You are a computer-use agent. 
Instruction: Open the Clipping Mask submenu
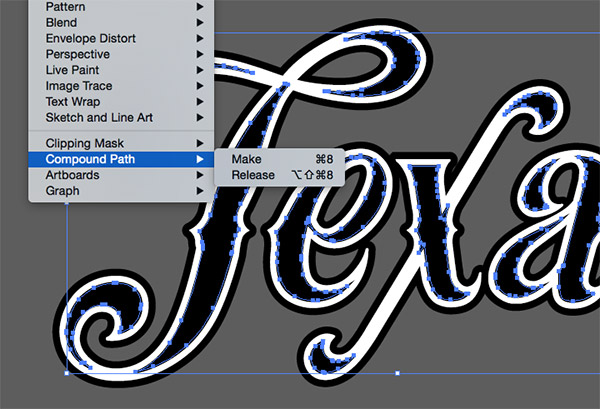[84, 143]
